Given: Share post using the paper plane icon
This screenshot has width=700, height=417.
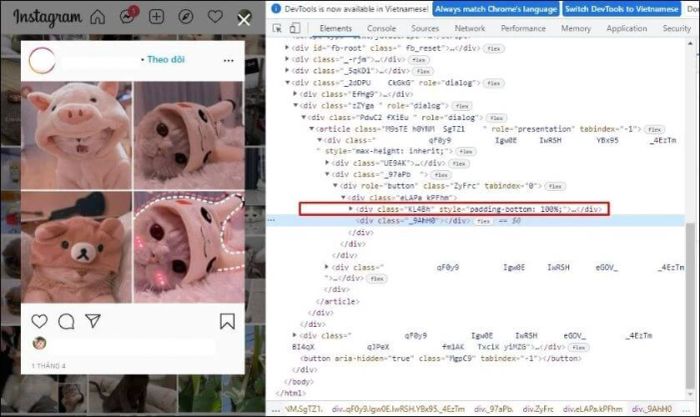Looking at the screenshot, I should pos(93,321).
